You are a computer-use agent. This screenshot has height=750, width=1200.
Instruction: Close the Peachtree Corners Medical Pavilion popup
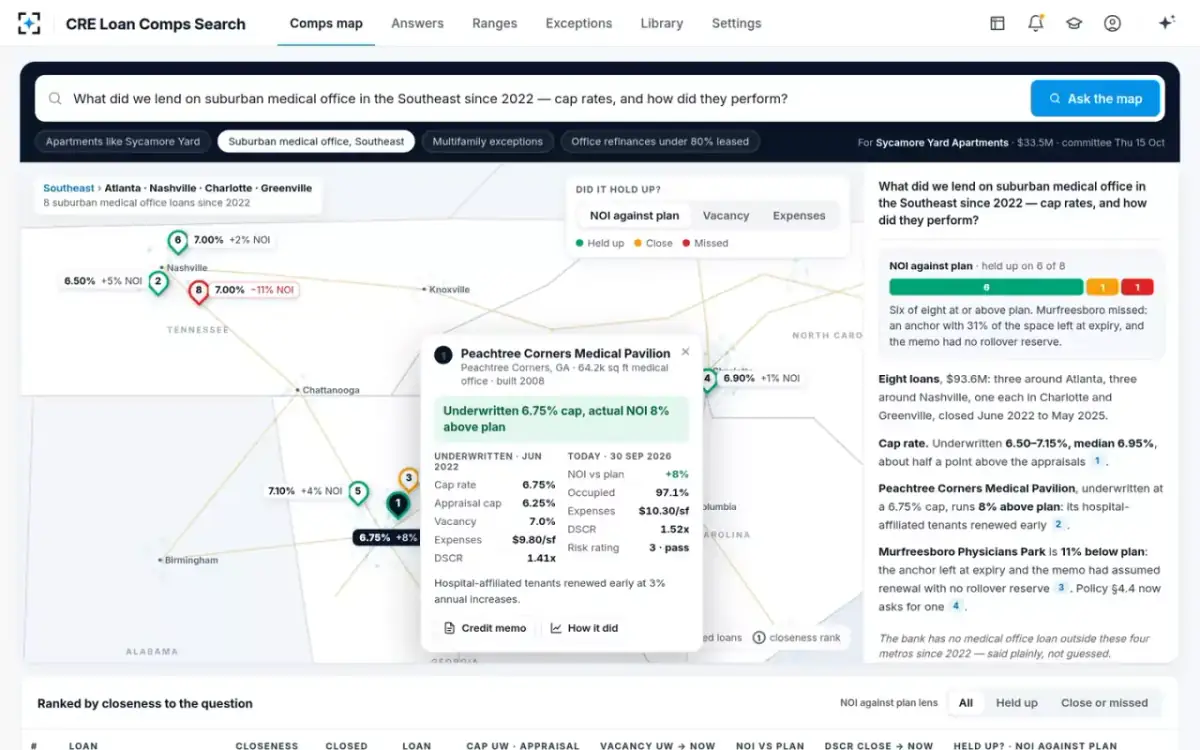[x=685, y=352]
